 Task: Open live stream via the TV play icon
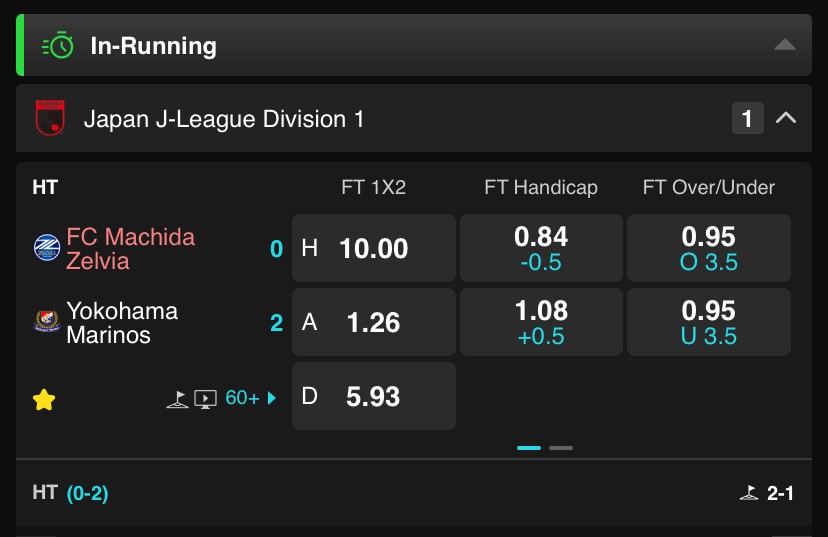205,399
